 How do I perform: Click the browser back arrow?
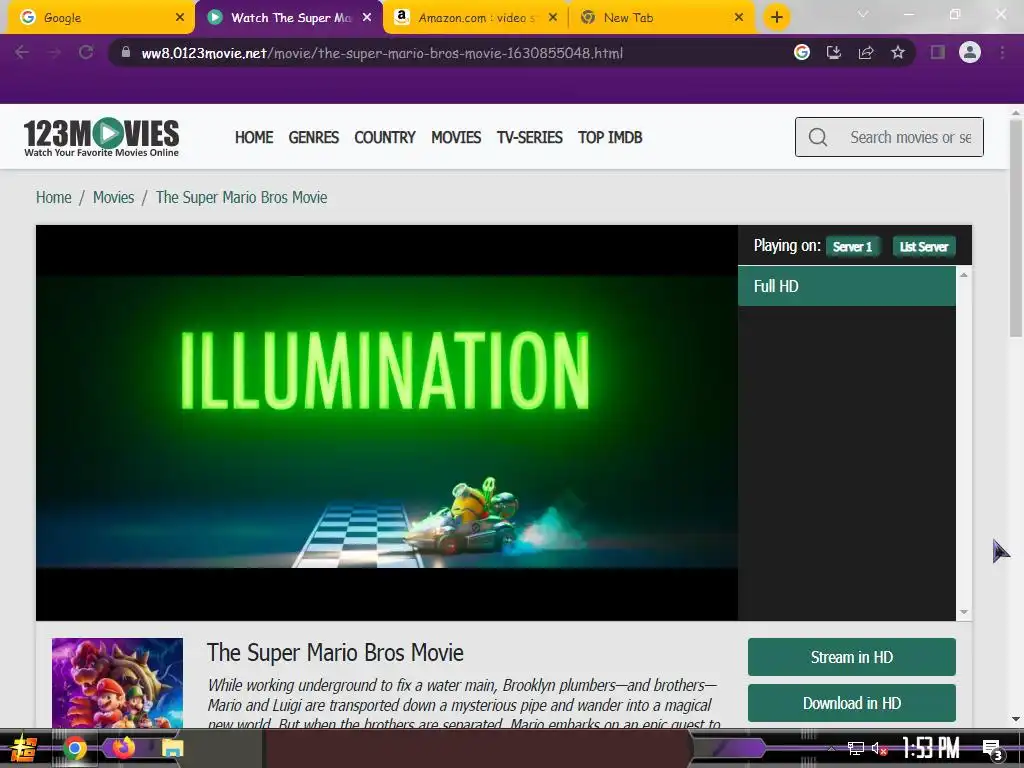click(x=22, y=52)
